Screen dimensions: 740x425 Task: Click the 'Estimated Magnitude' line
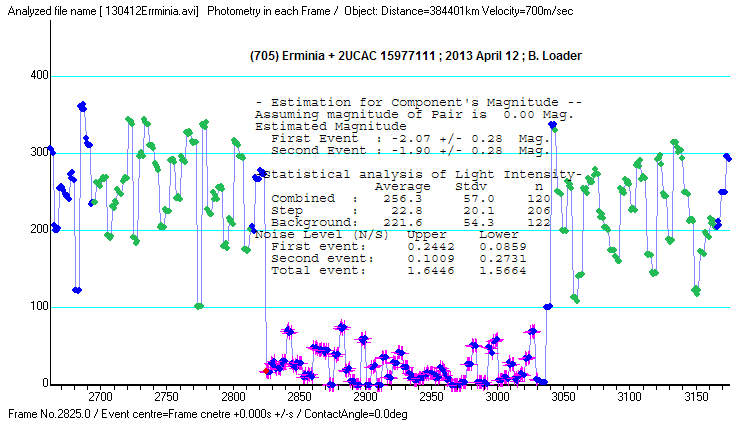(331, 126)
